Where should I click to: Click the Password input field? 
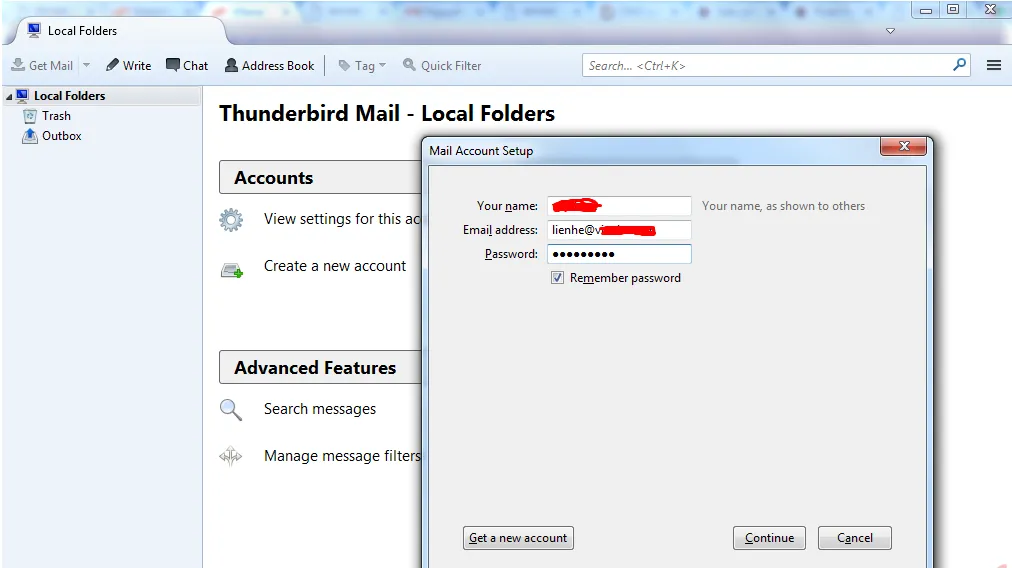coord(619,254)
